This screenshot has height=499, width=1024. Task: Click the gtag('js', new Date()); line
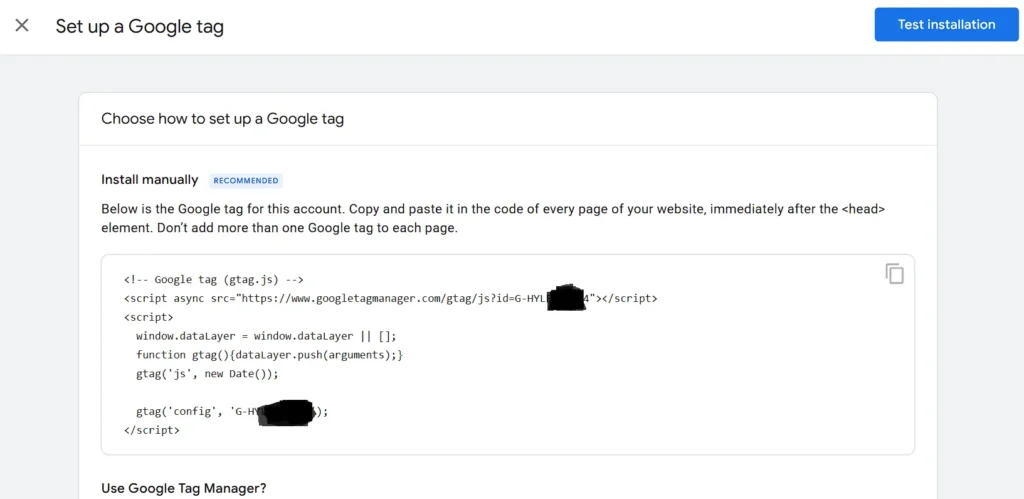207,374
